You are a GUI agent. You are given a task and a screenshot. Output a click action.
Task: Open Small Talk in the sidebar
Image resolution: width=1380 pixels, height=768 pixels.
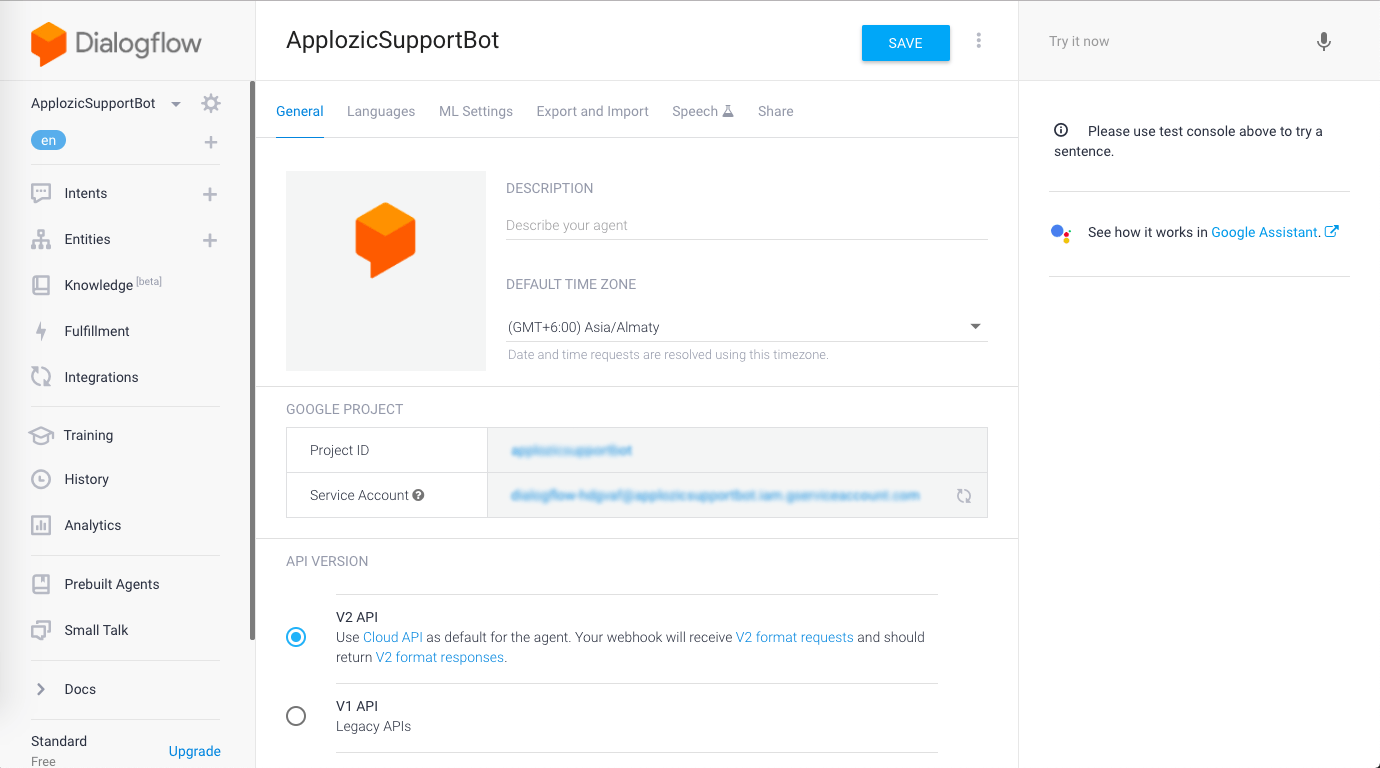pos(96,630)
